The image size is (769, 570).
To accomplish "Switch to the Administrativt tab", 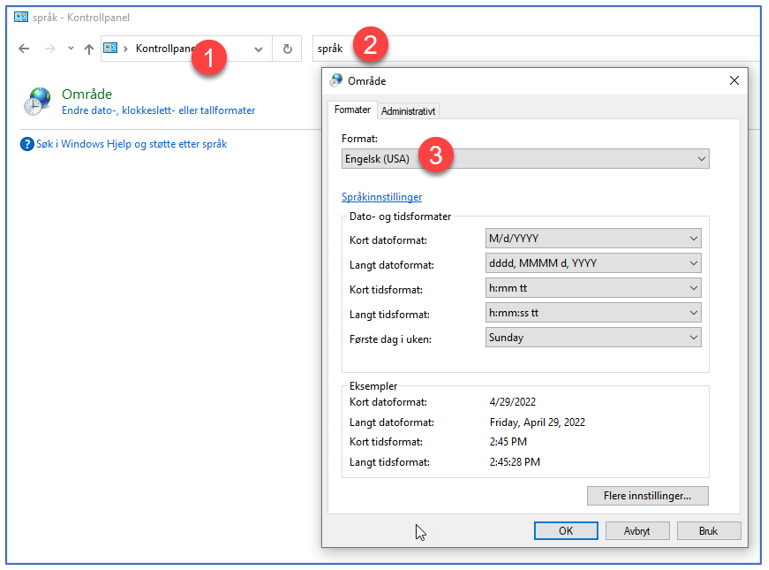I will click(x=408, y=111).
